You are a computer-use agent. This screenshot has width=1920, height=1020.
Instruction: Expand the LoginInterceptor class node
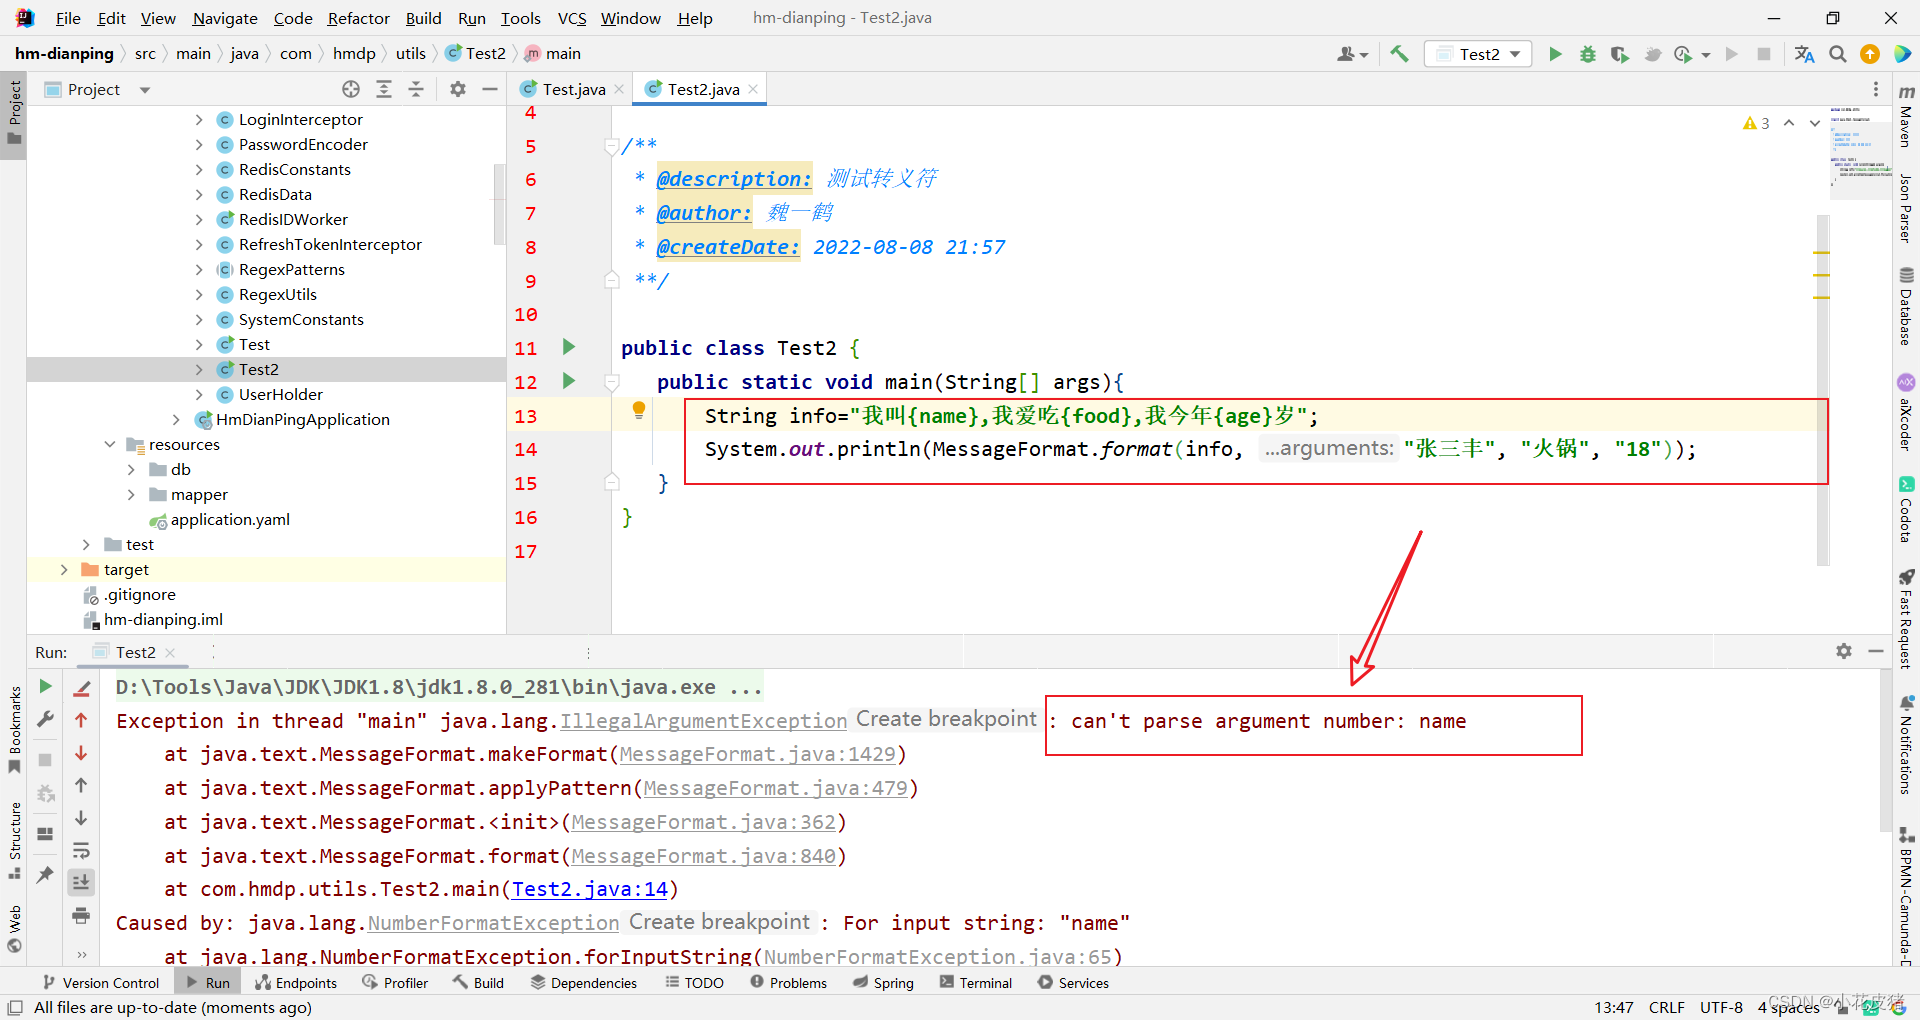coord(198,119)
